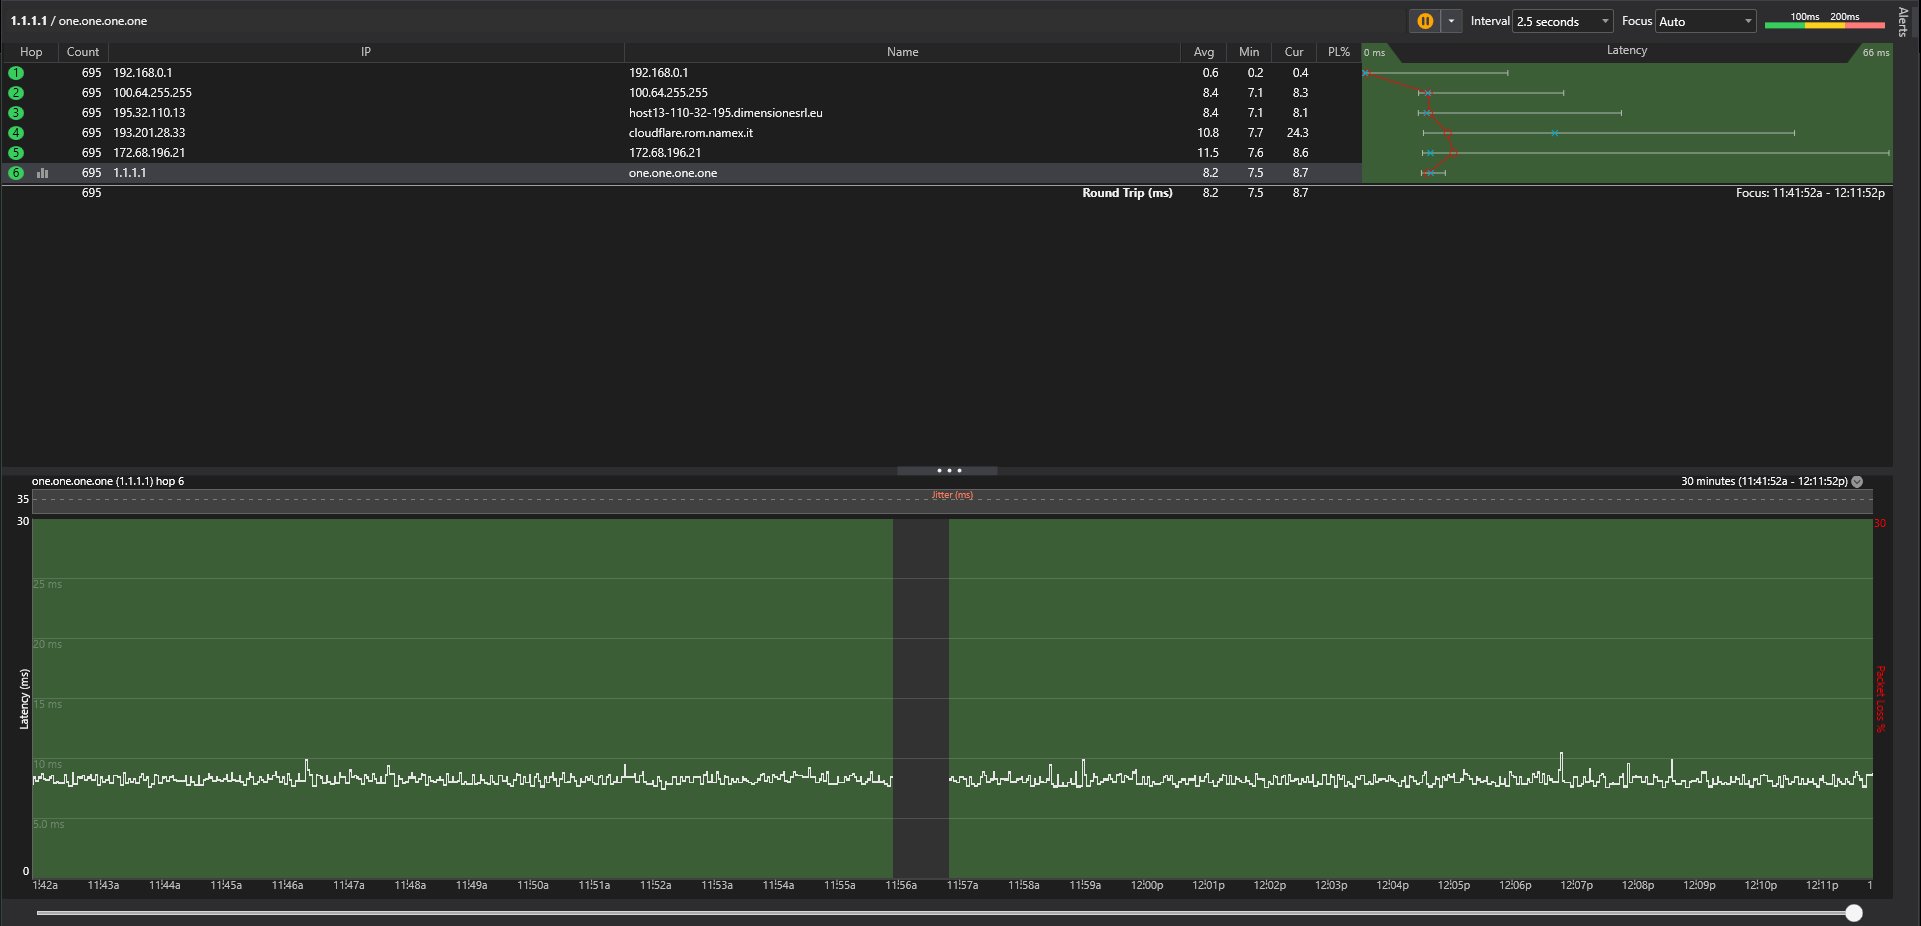Click the hop 1 green circle icon

pyautogui.click(x=16, y=73)
